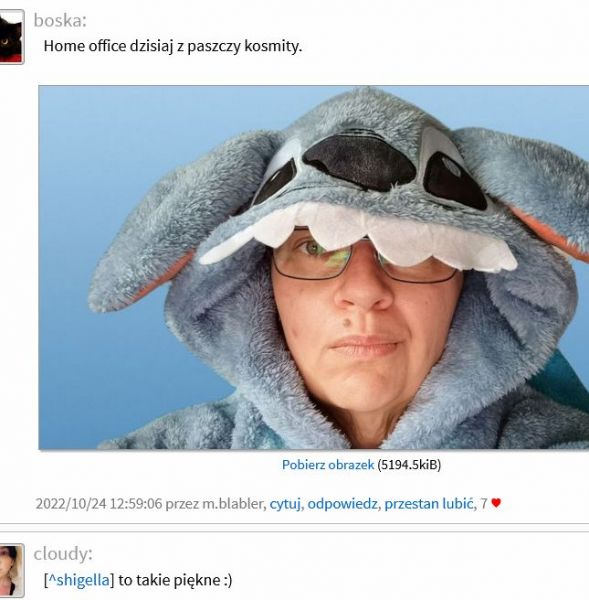Click the like count 7
Screen dimensions: 589x600
pos(484,504)
